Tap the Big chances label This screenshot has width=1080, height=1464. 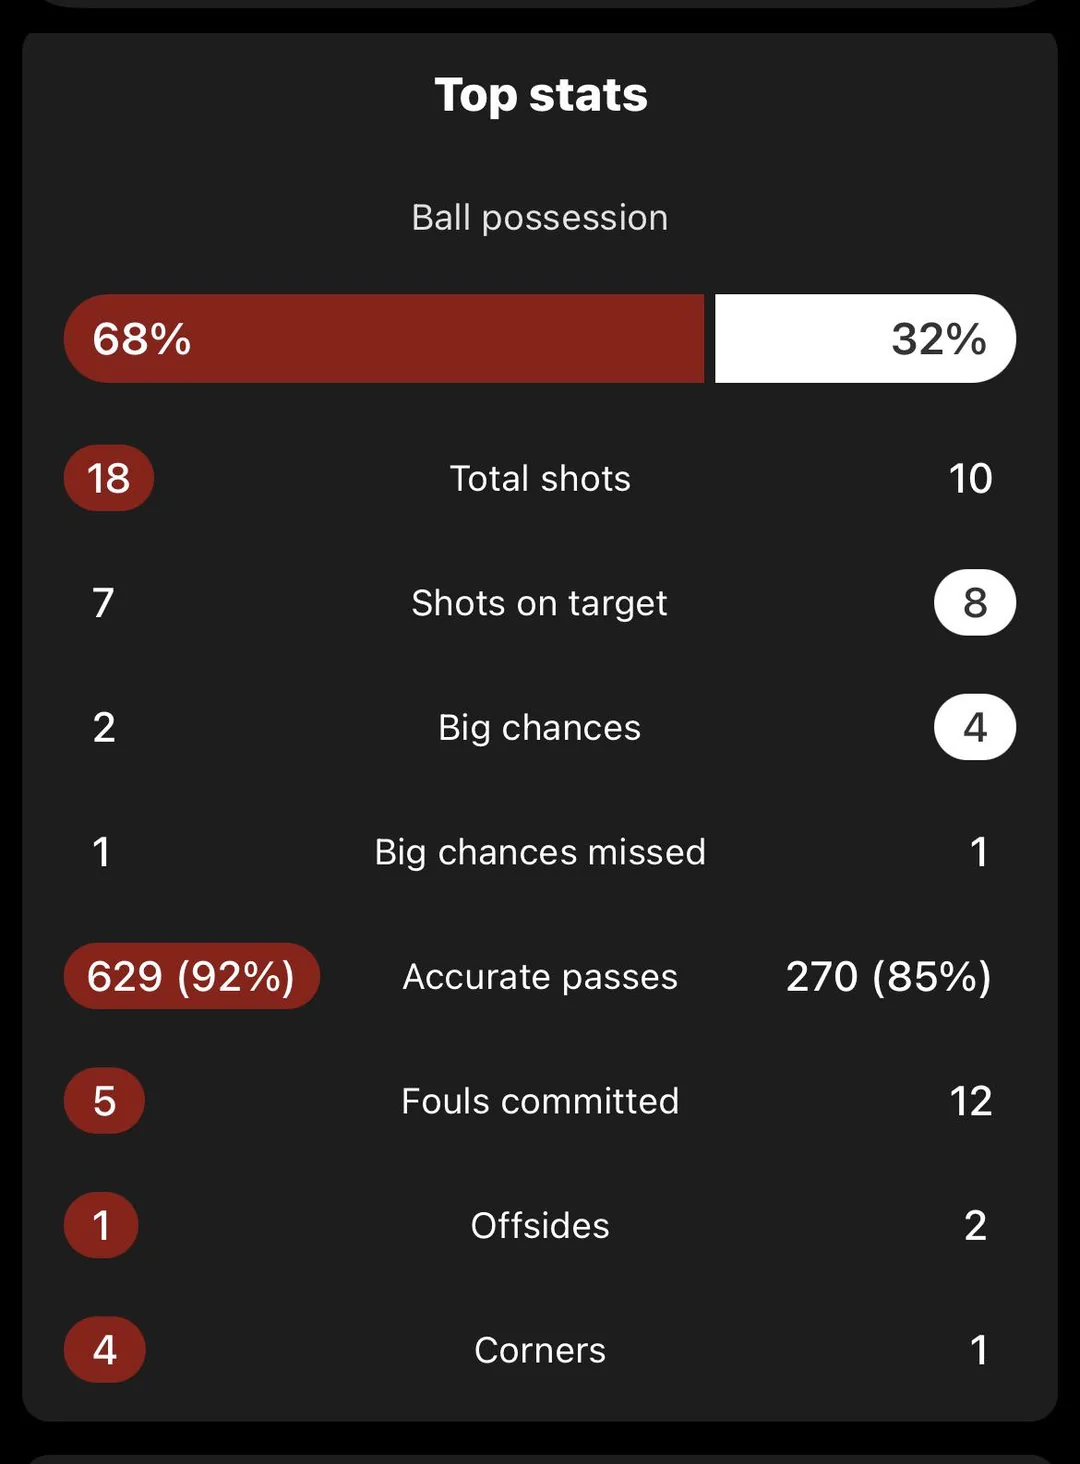[540, 729]
